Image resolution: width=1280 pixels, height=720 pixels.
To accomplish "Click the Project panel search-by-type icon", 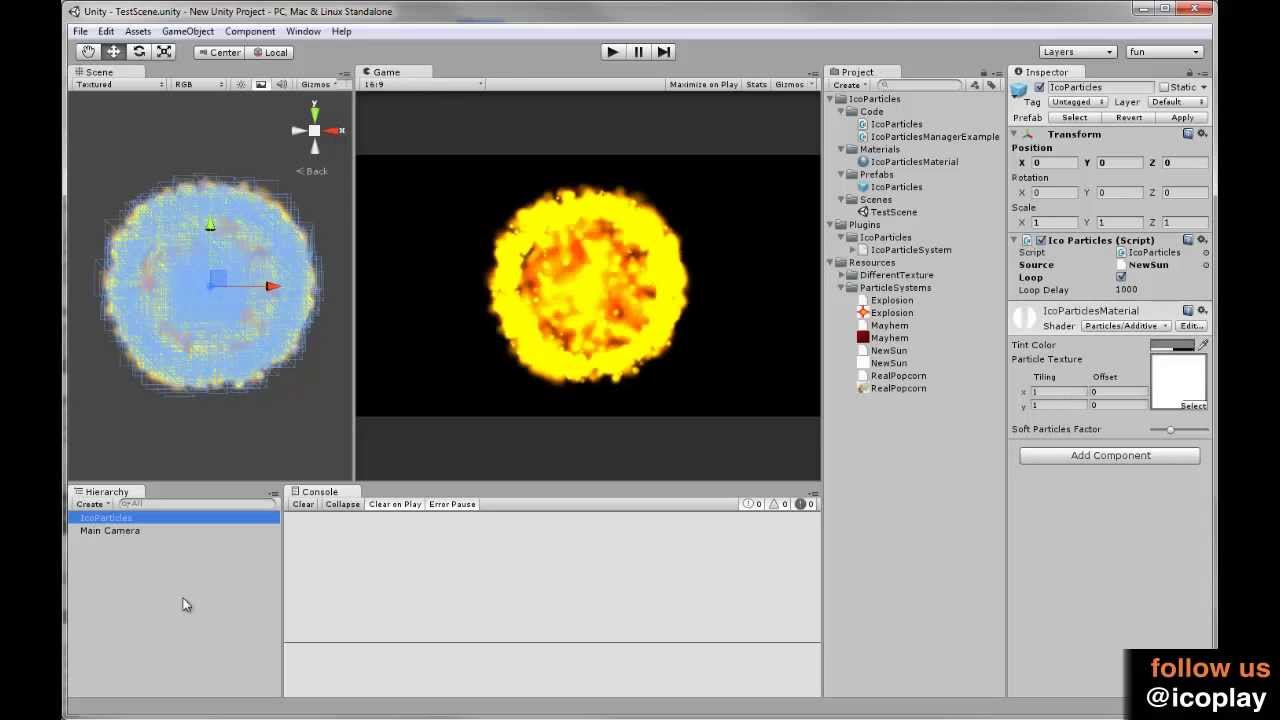I will point(977,85).
